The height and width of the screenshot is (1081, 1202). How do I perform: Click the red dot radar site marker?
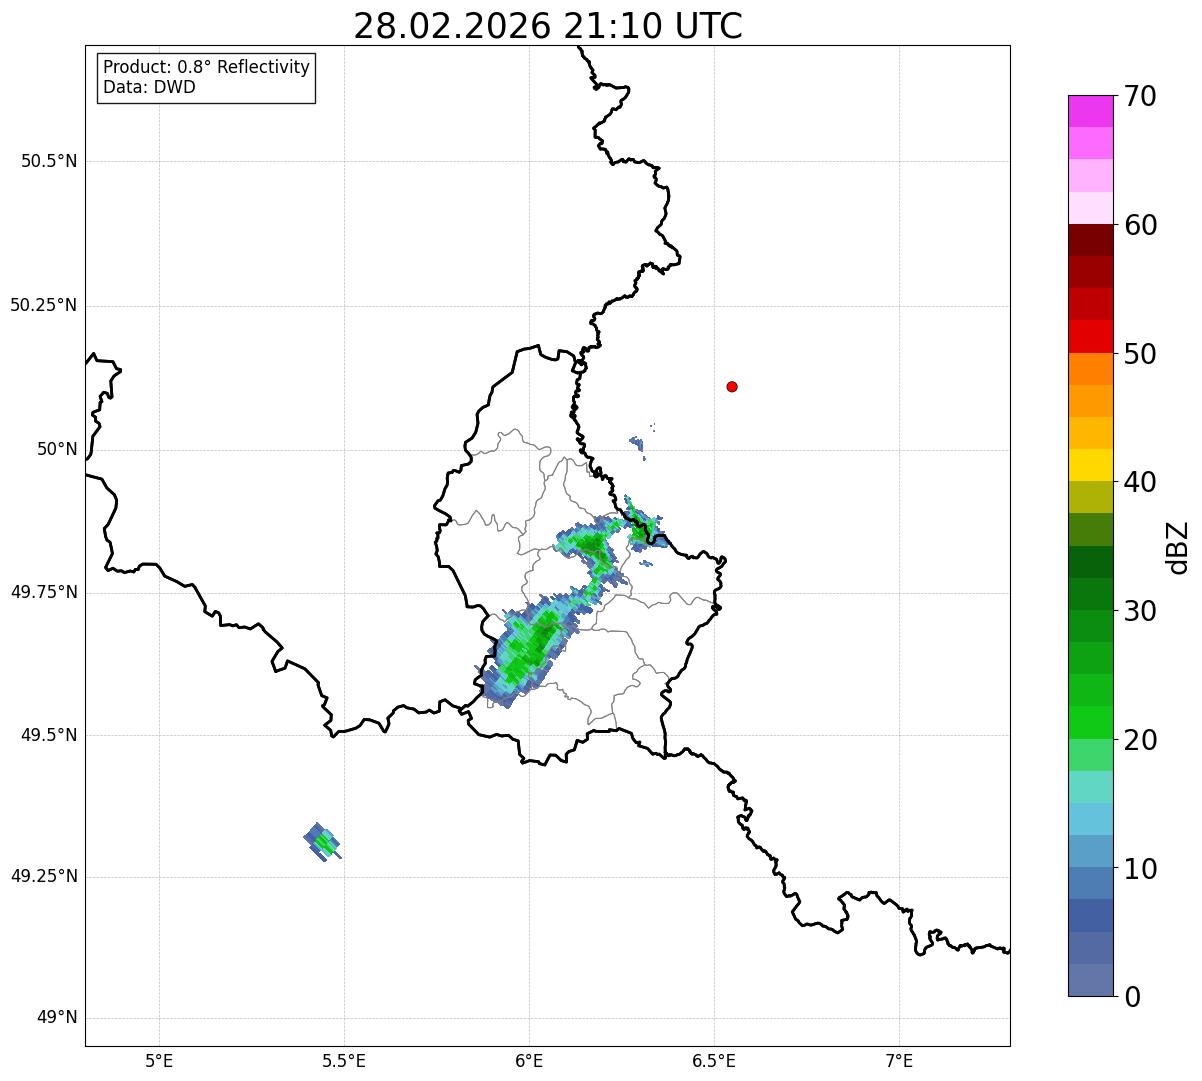coord(732,386)
